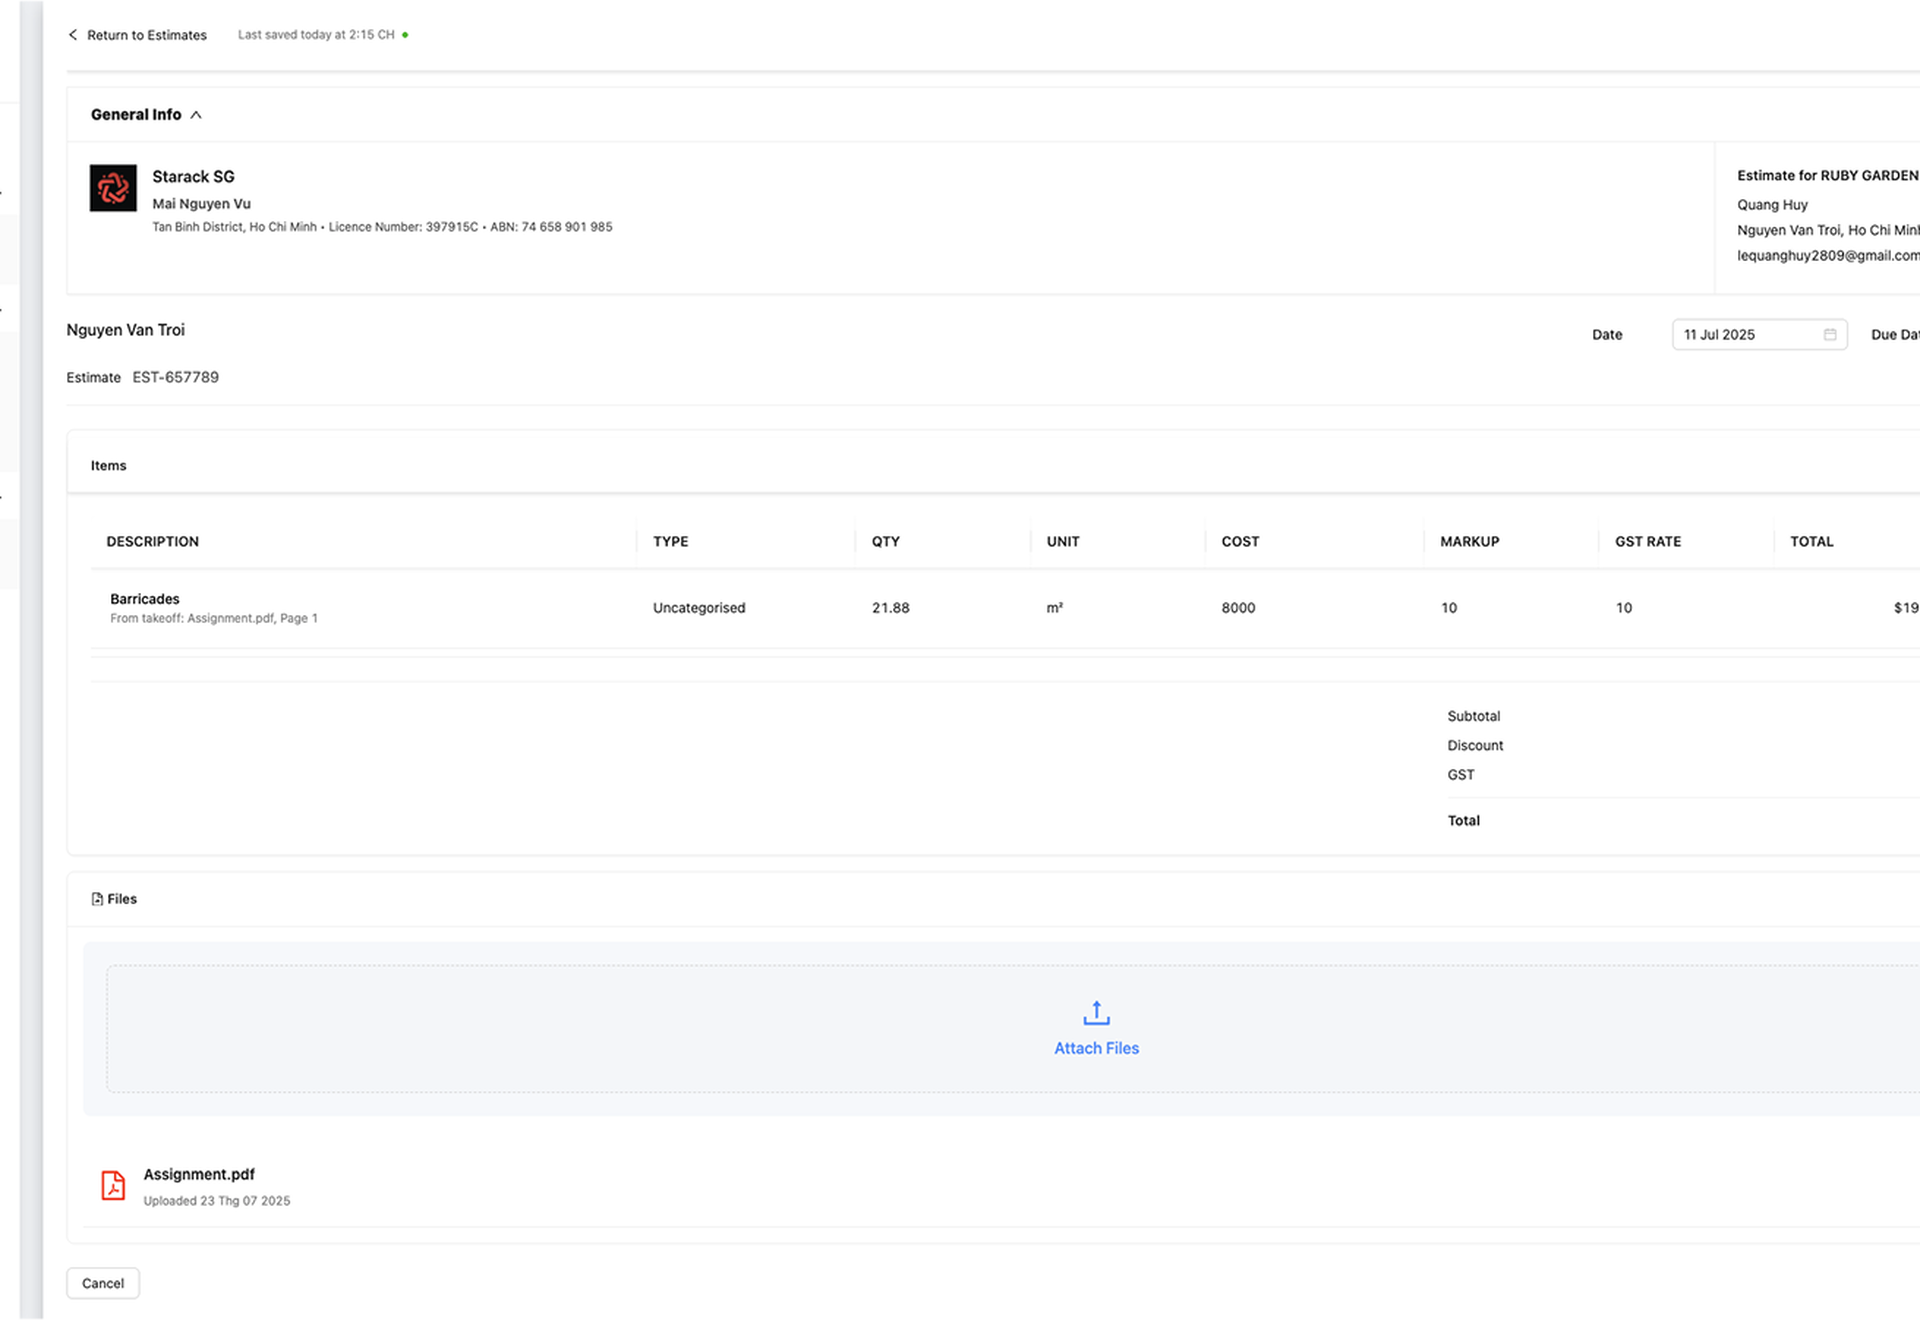
Task: Click the red PDF icon for Assignment.pdf
Action: 113,1185
